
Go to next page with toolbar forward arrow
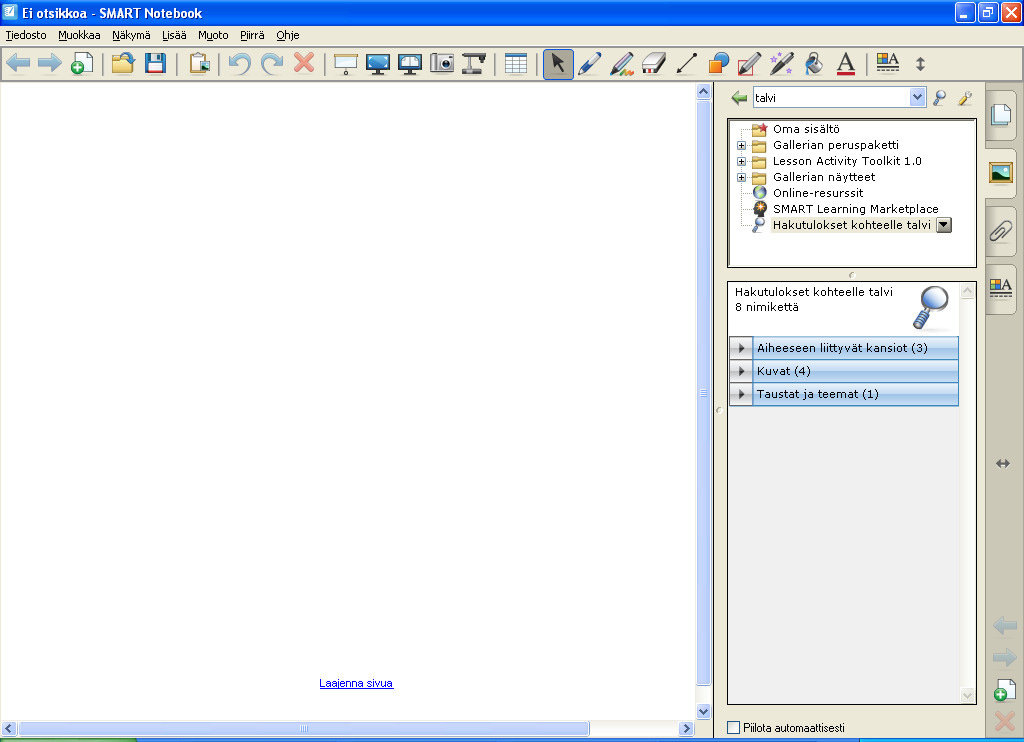[50, 63]
